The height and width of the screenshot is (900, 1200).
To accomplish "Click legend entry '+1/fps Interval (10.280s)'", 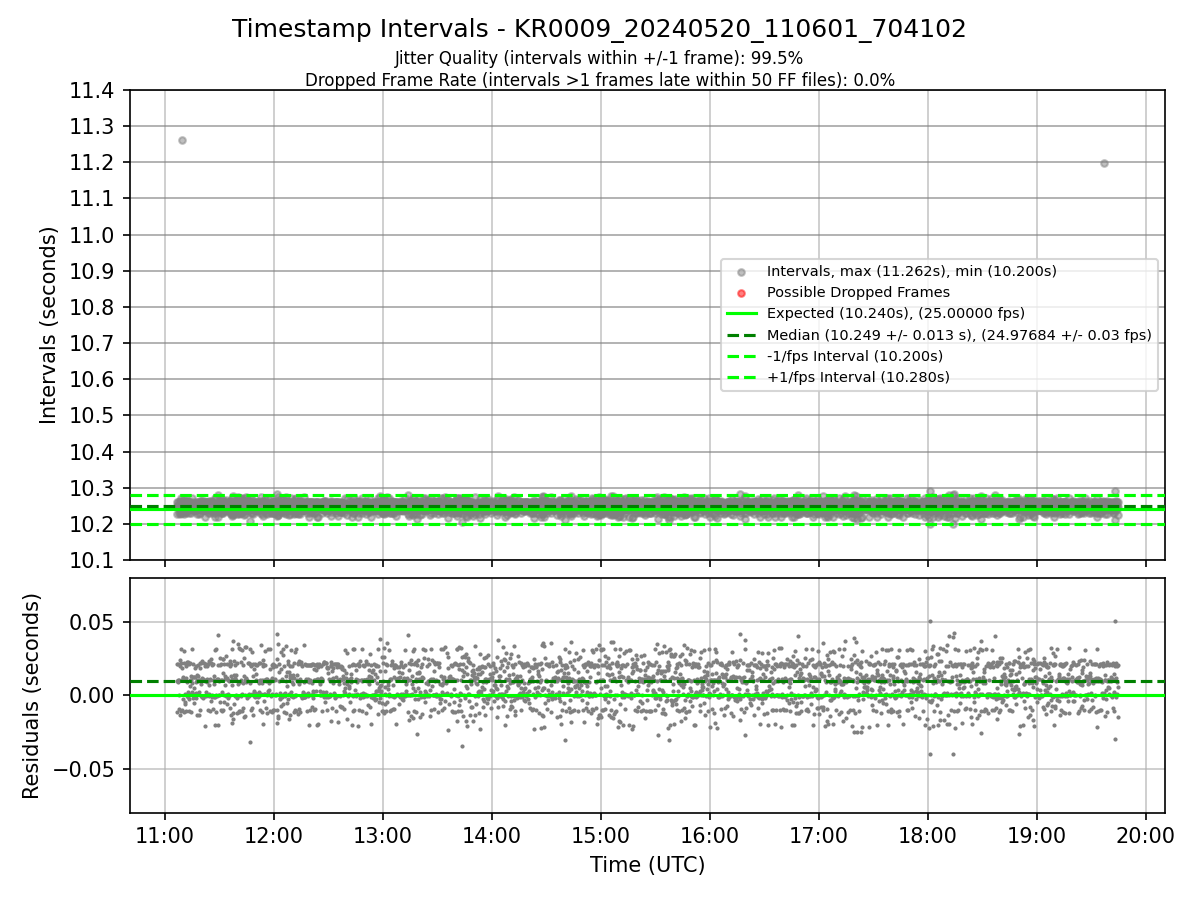I will point(858,377).
